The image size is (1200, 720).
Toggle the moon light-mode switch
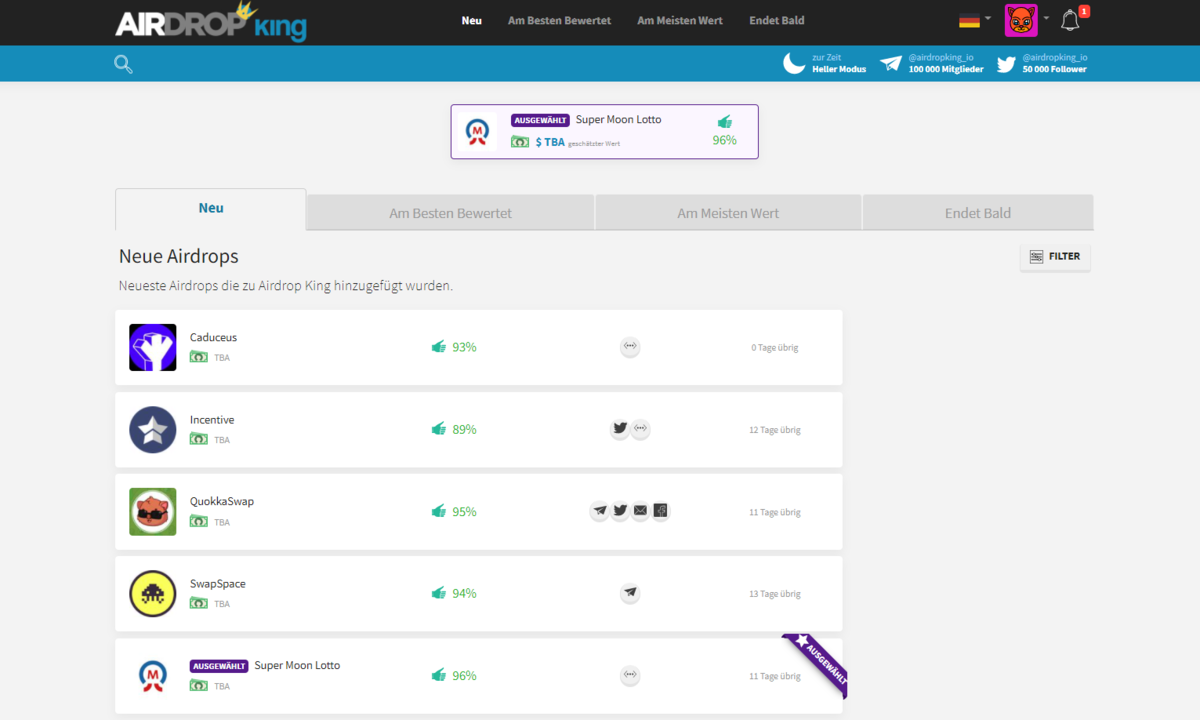794,63
